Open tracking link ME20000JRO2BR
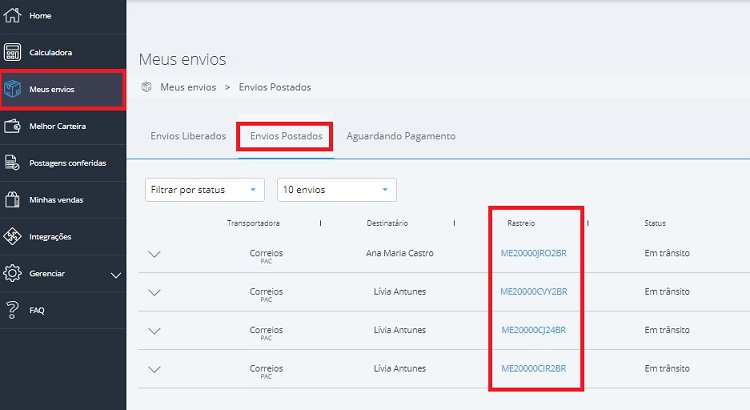This screenshot has width=750, height=410. 534,253
